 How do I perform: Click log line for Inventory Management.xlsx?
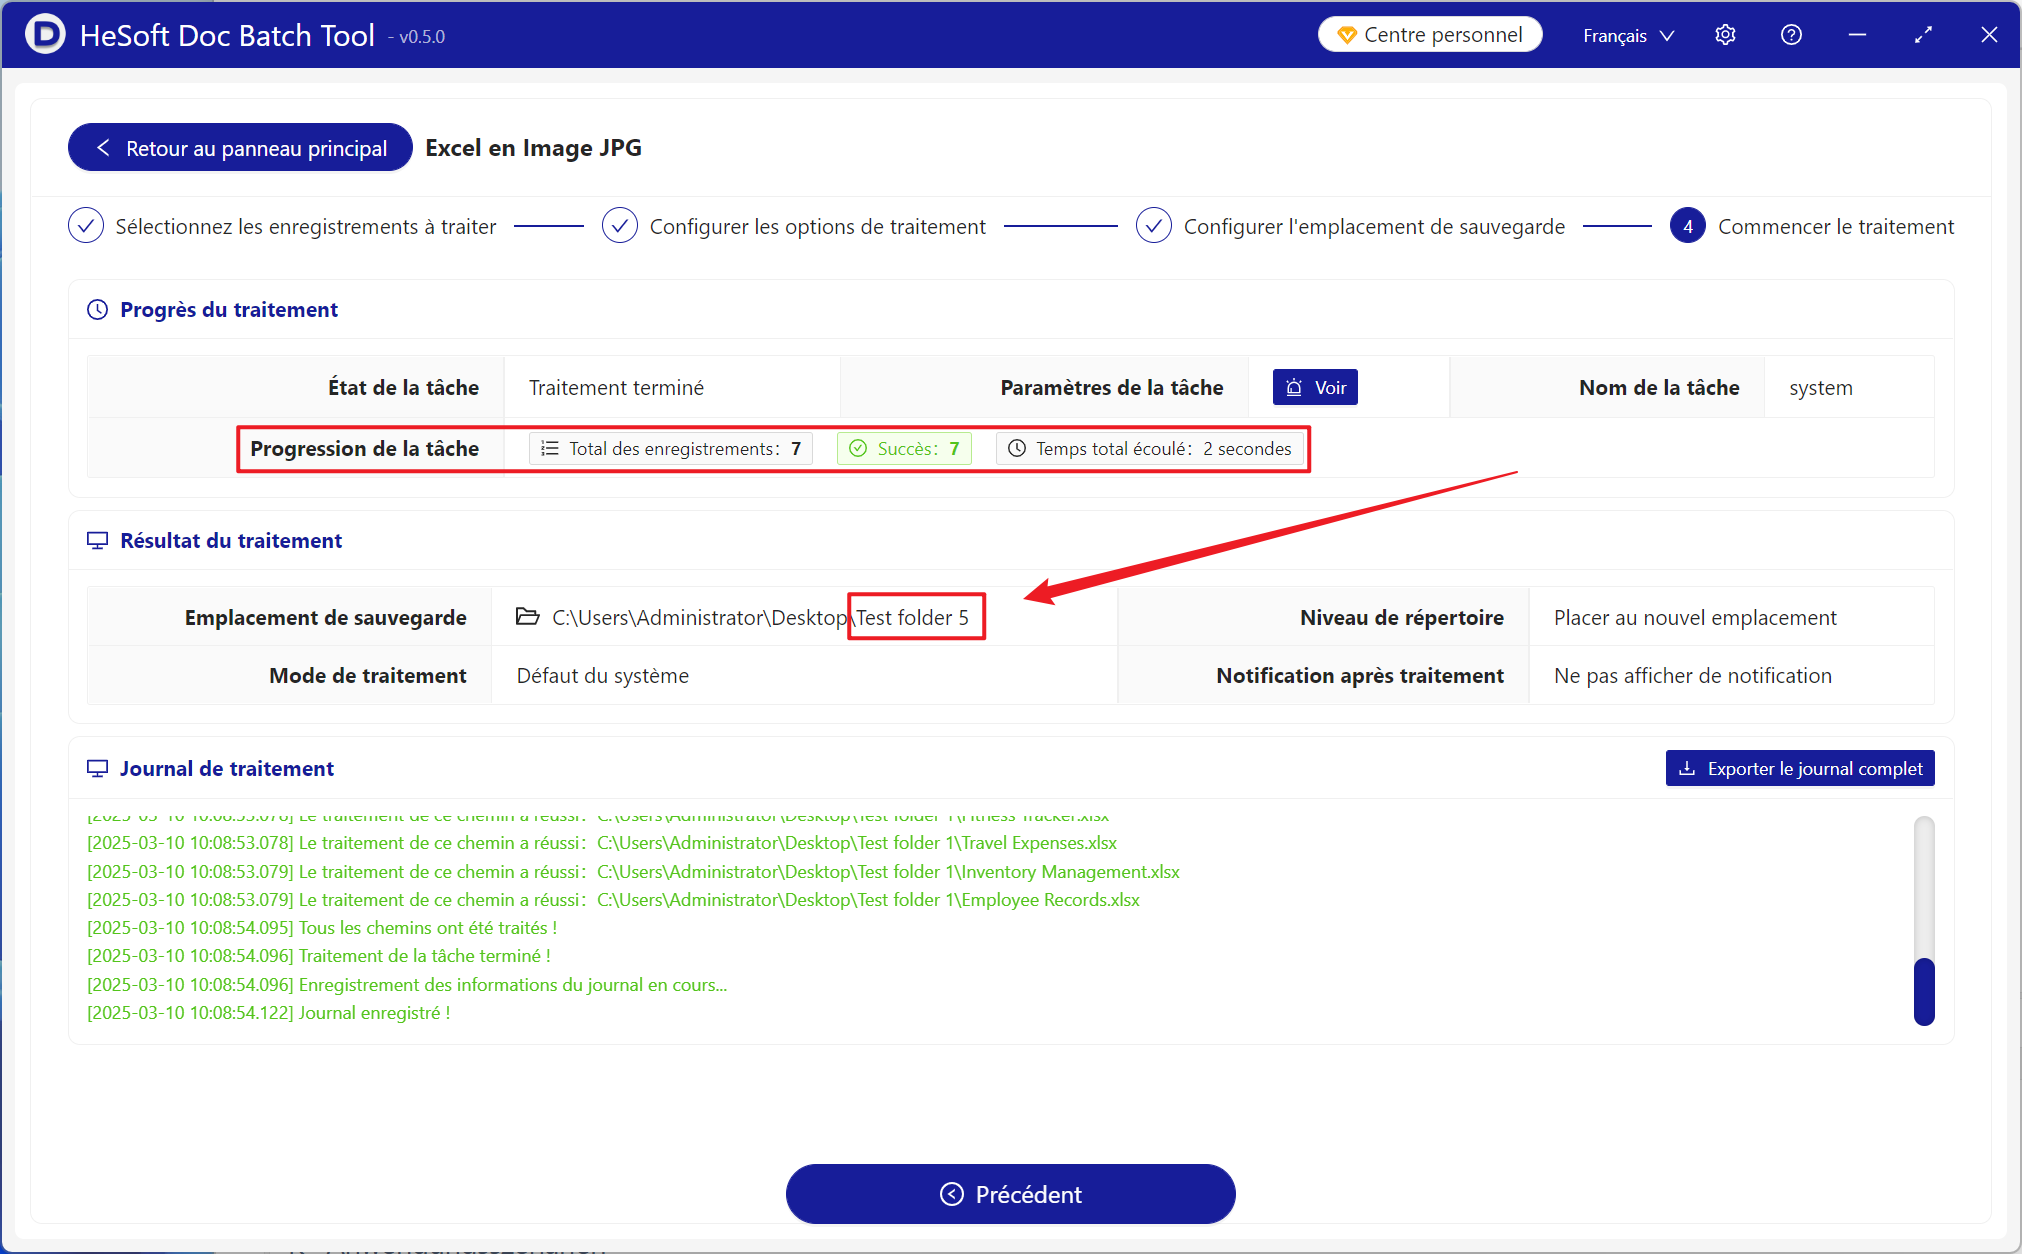coord(633,872)
